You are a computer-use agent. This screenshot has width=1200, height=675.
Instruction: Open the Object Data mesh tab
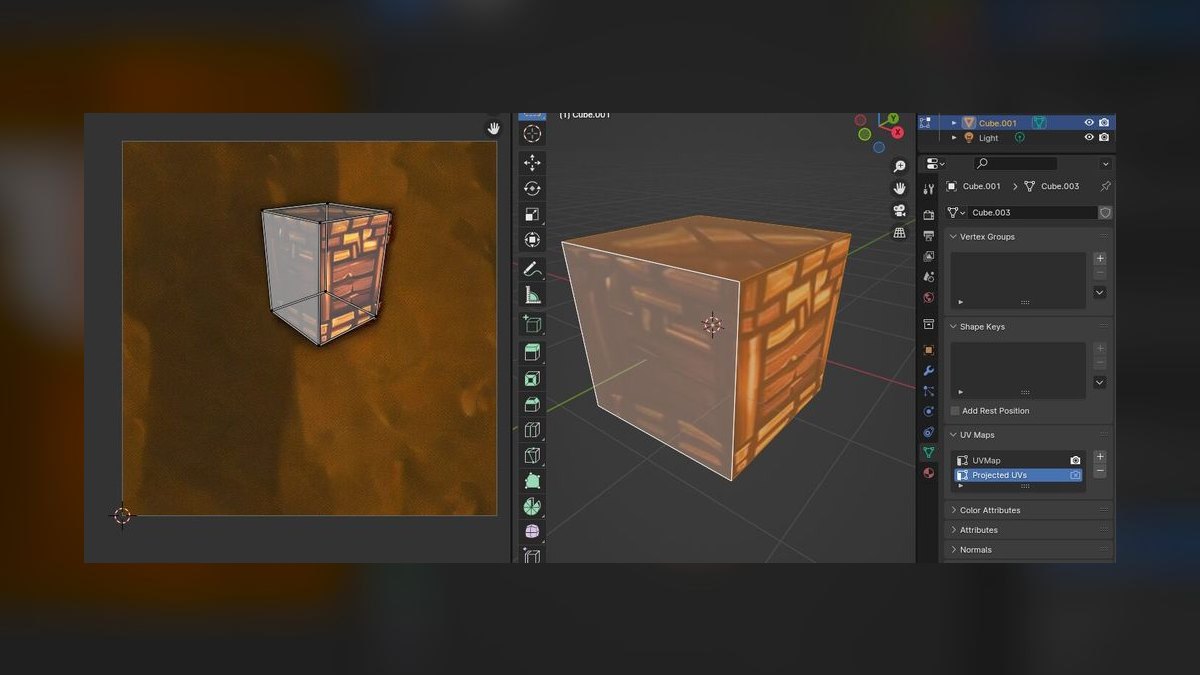pos(929,452)
